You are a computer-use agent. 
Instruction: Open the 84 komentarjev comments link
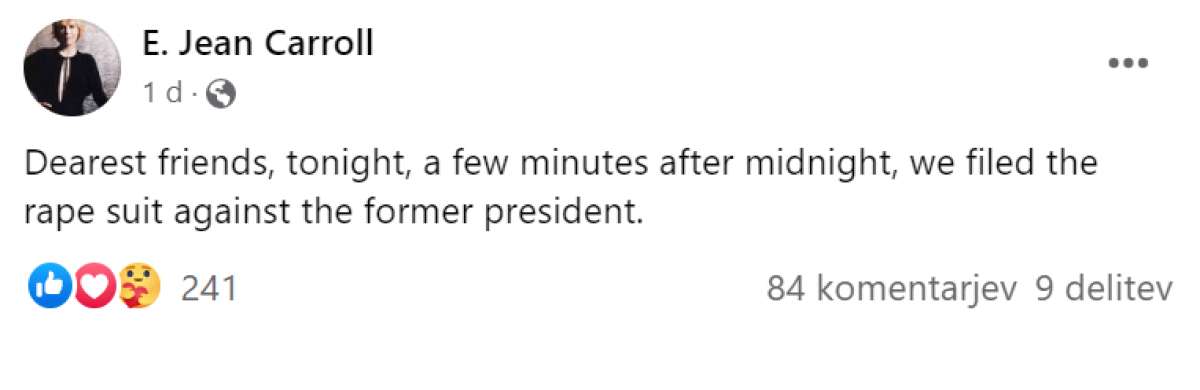click(892, 289)
